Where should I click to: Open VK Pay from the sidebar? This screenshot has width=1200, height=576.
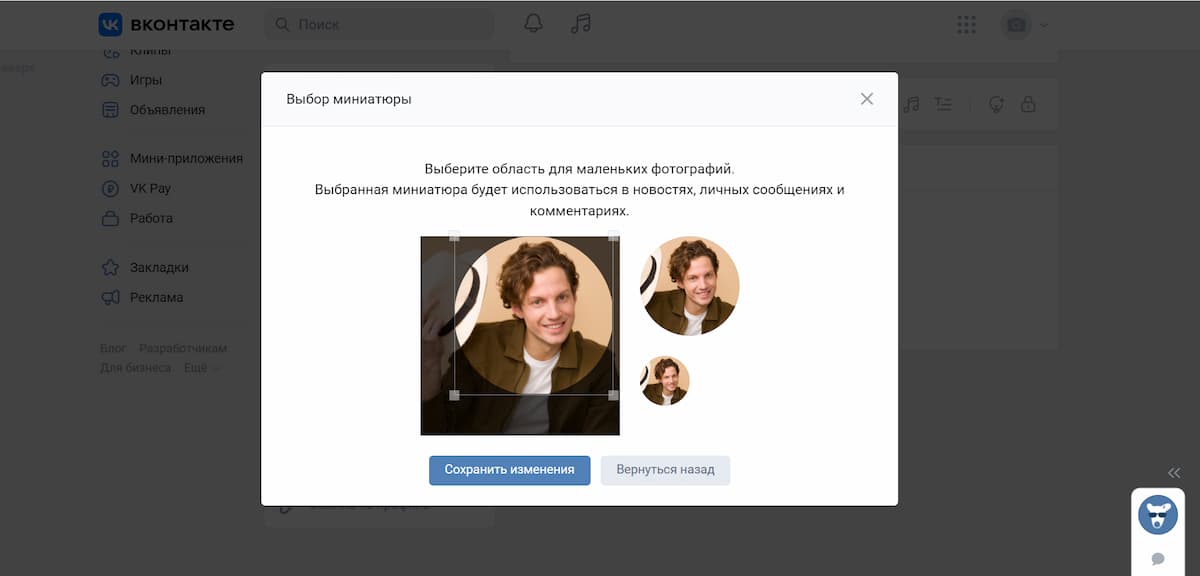click(110, 188)
